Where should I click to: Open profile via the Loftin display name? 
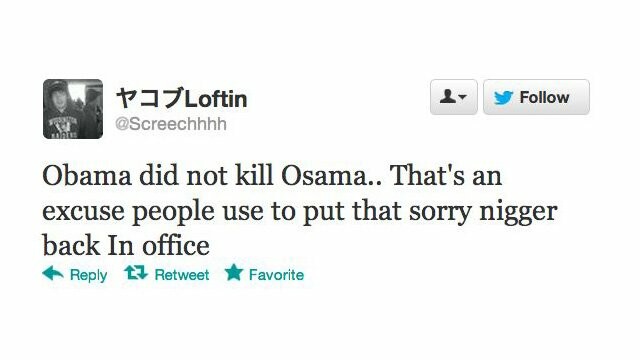pos(216,99)
